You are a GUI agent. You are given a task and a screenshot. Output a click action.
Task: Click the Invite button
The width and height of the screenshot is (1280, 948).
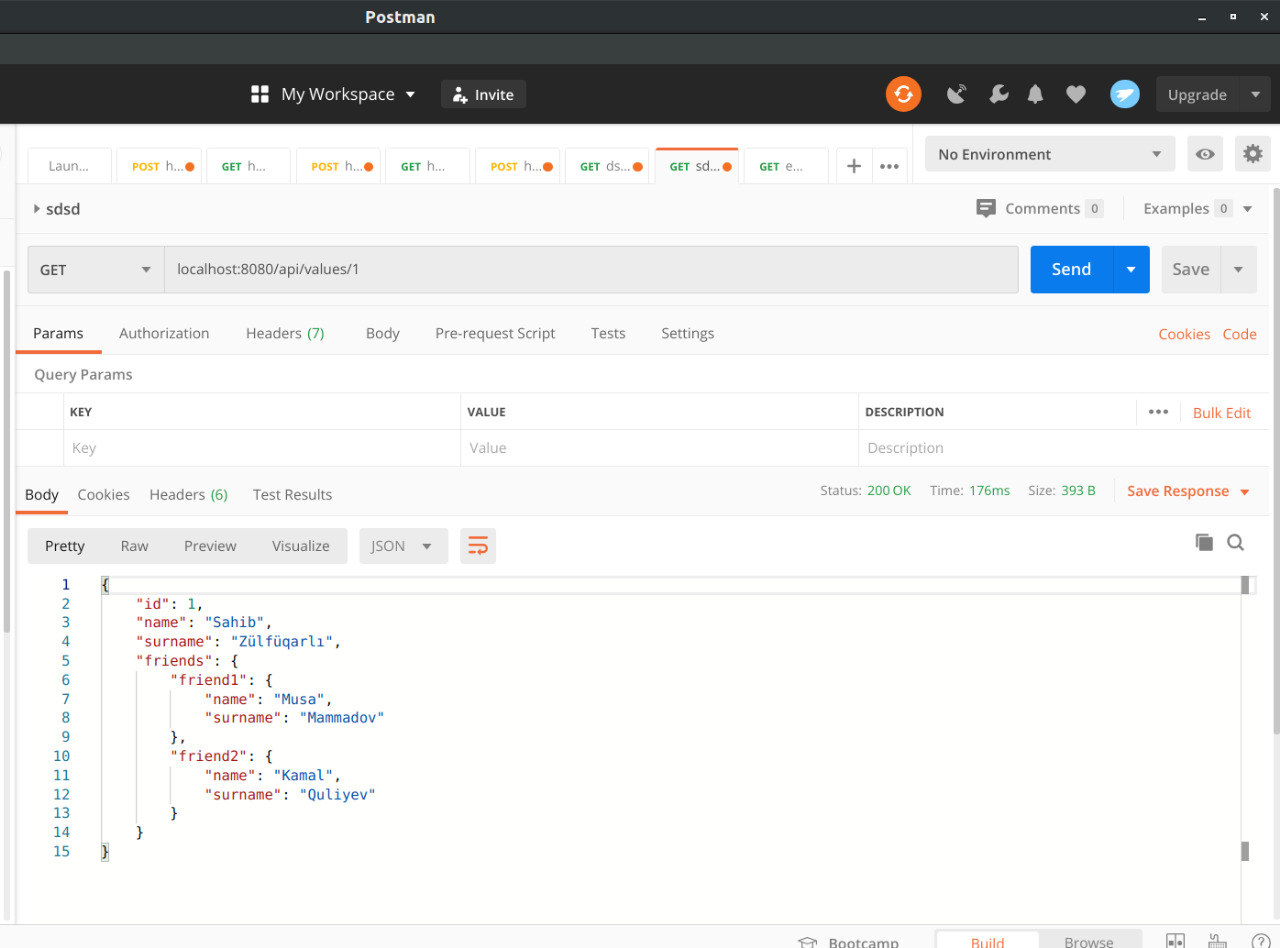pyautogui.click(x=483, y=94)
